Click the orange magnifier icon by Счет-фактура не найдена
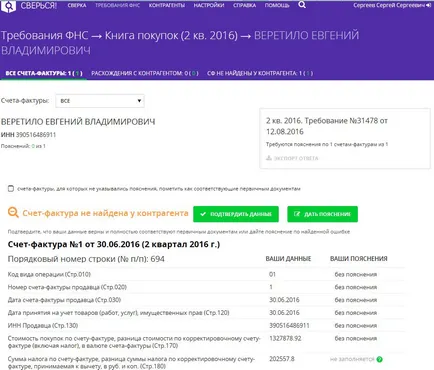 pos(13,213)
